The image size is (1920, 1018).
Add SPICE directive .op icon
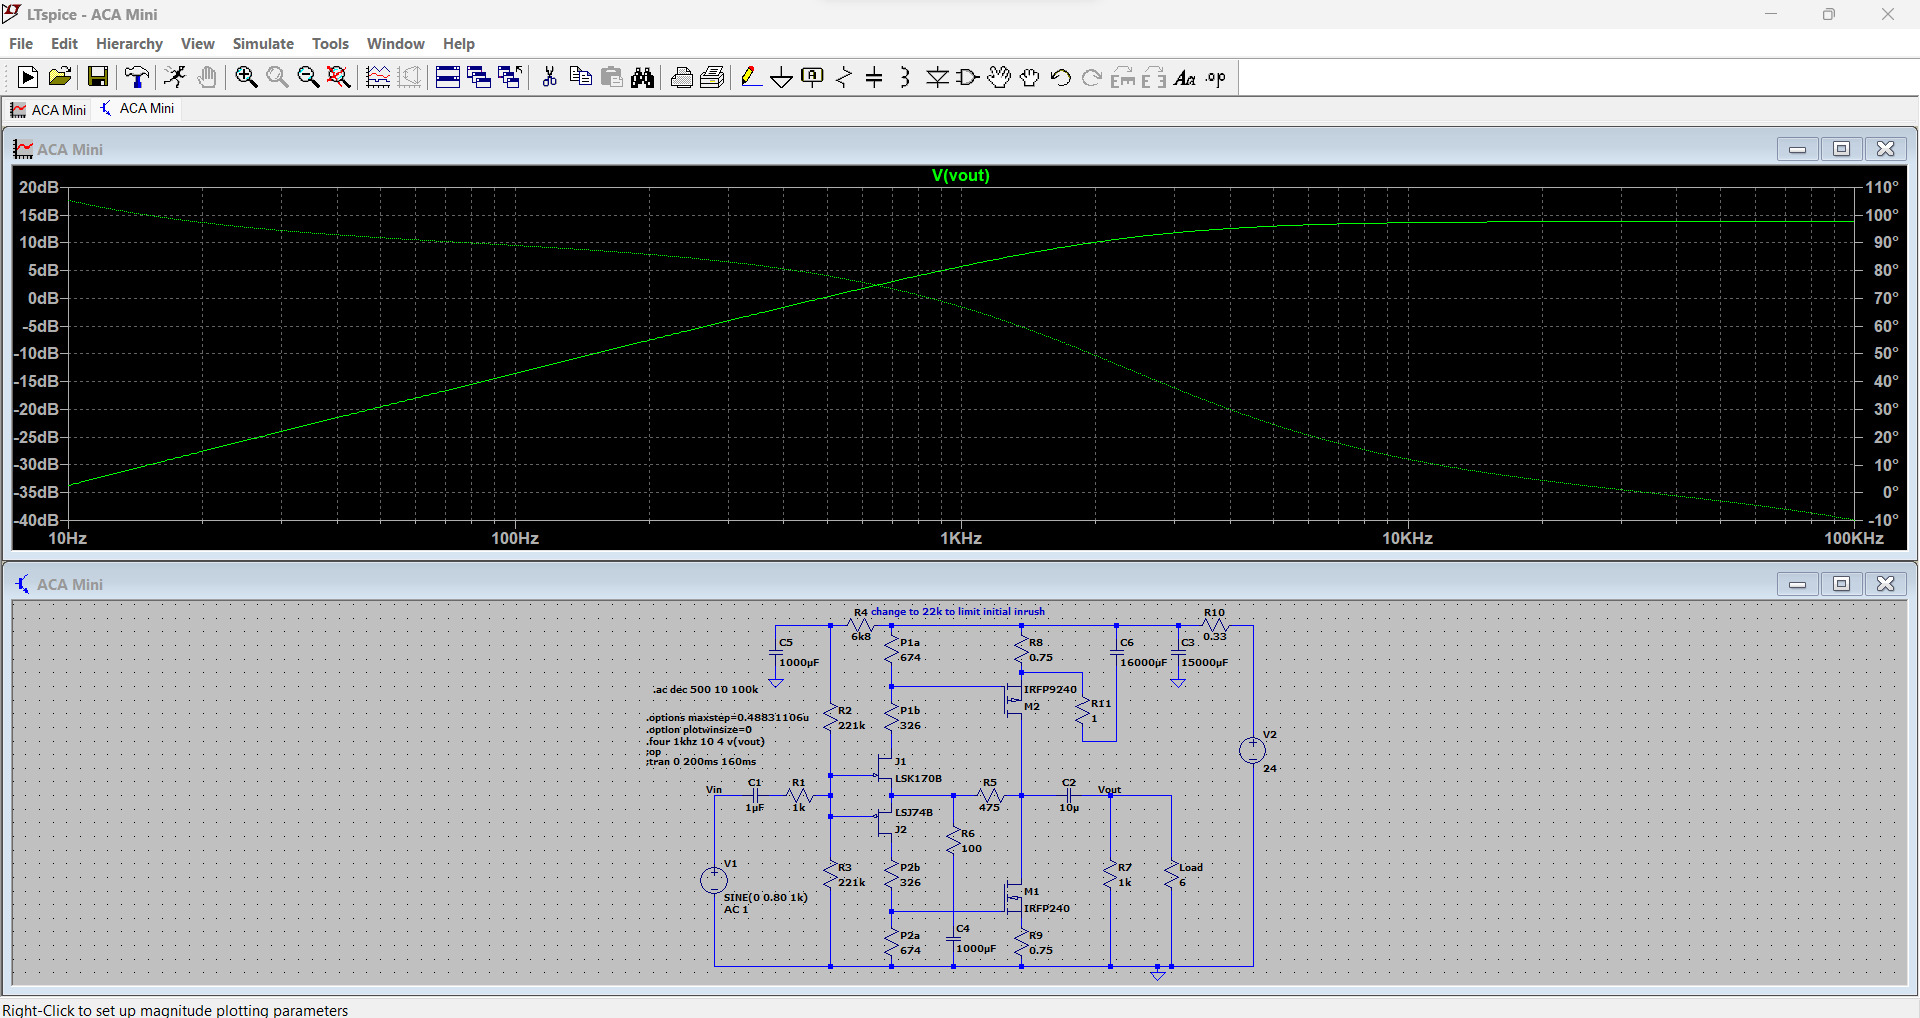click(x=1216, y=78)
